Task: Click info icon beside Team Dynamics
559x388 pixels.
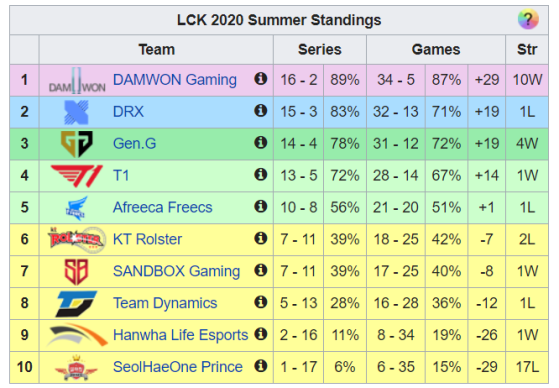Action: [261, 302]
